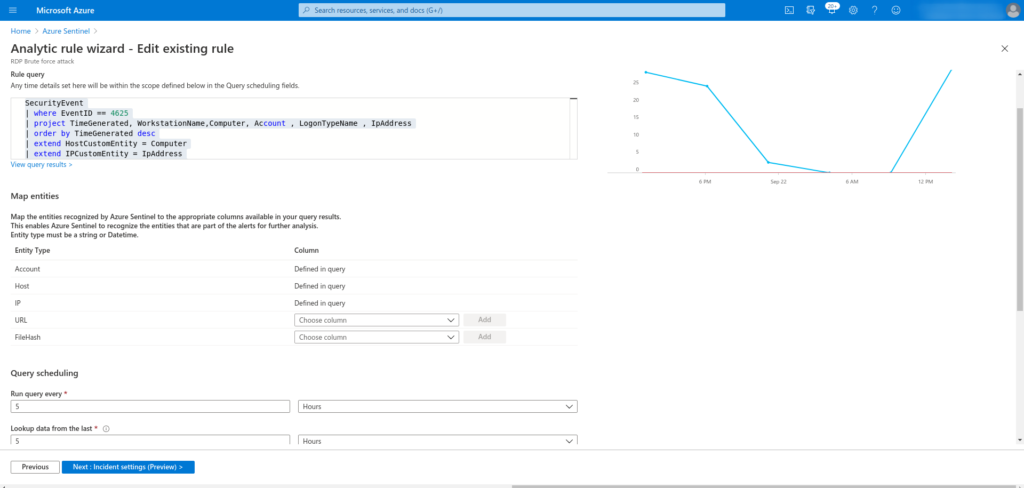1024x488 pixels.
Task: Click the Entity Type column header
Action: click(33, 250)
